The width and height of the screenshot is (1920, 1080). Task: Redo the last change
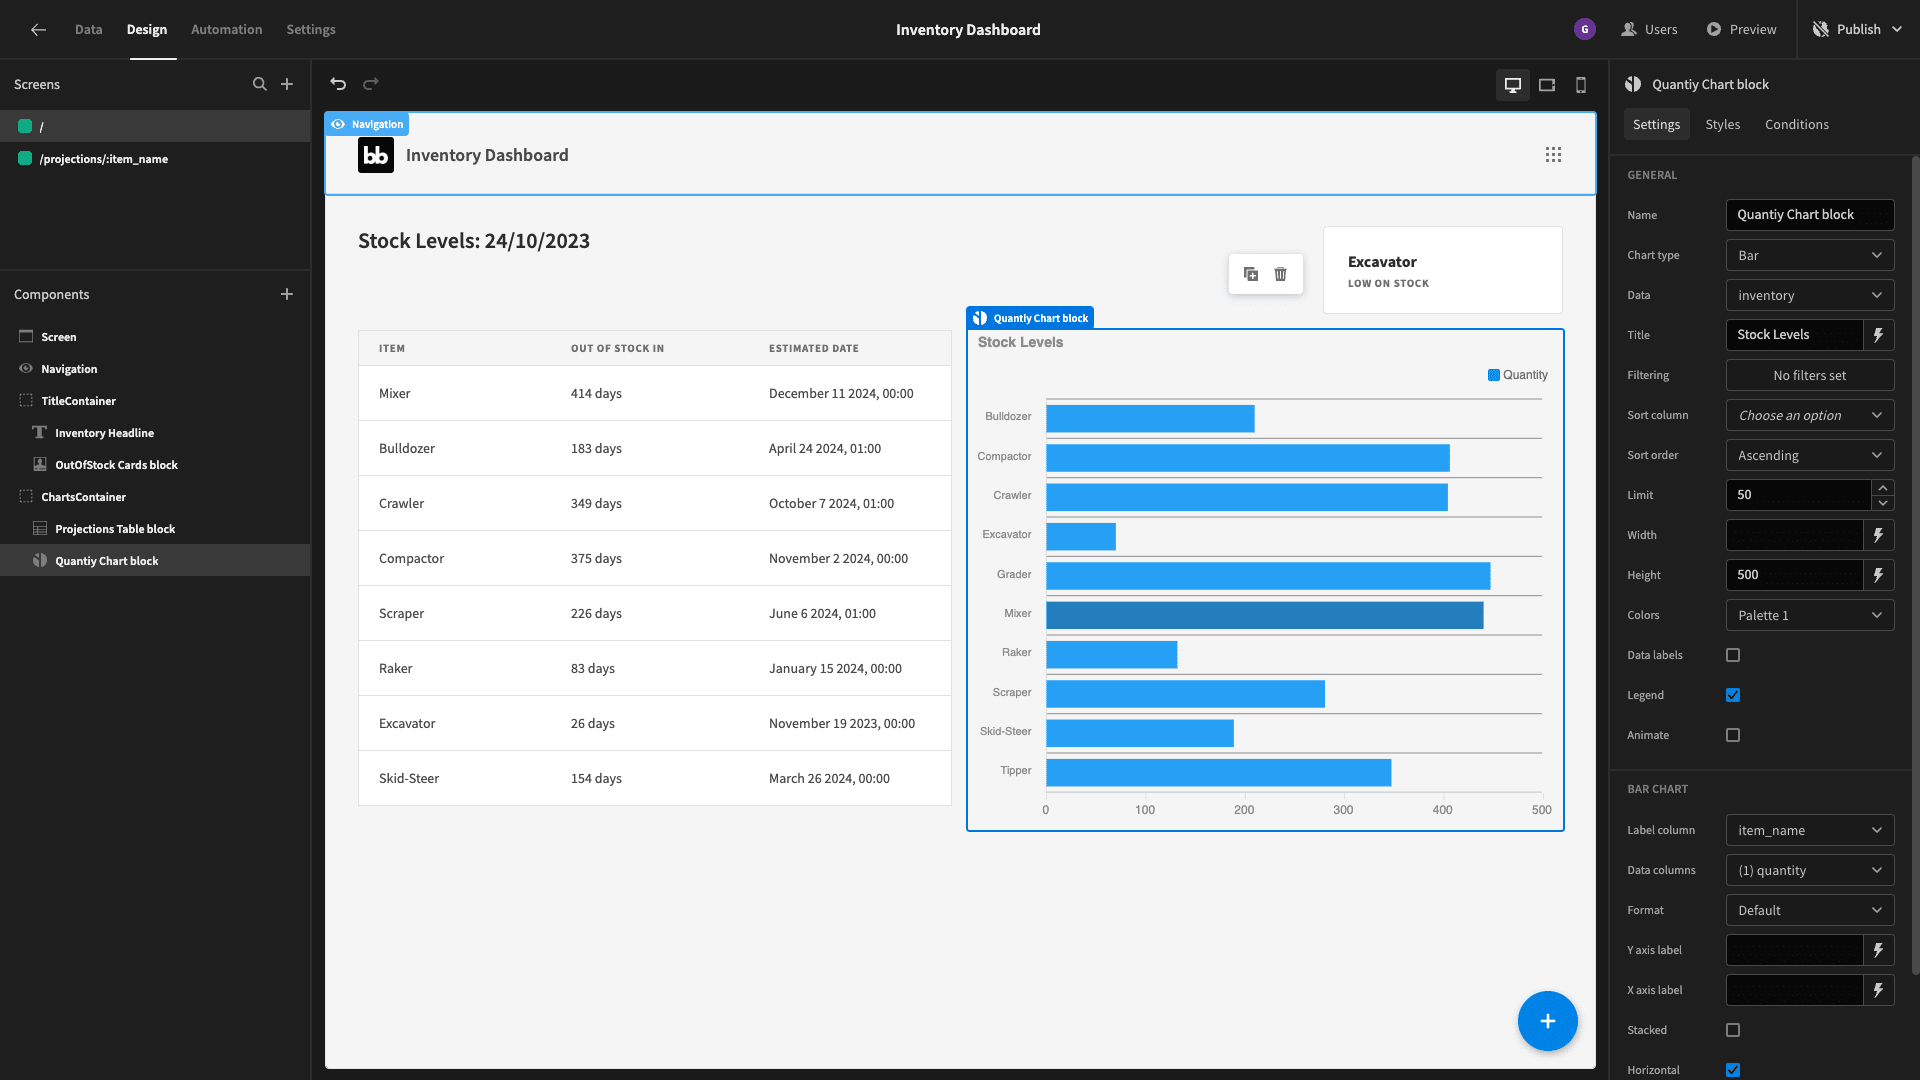point(371,84)
